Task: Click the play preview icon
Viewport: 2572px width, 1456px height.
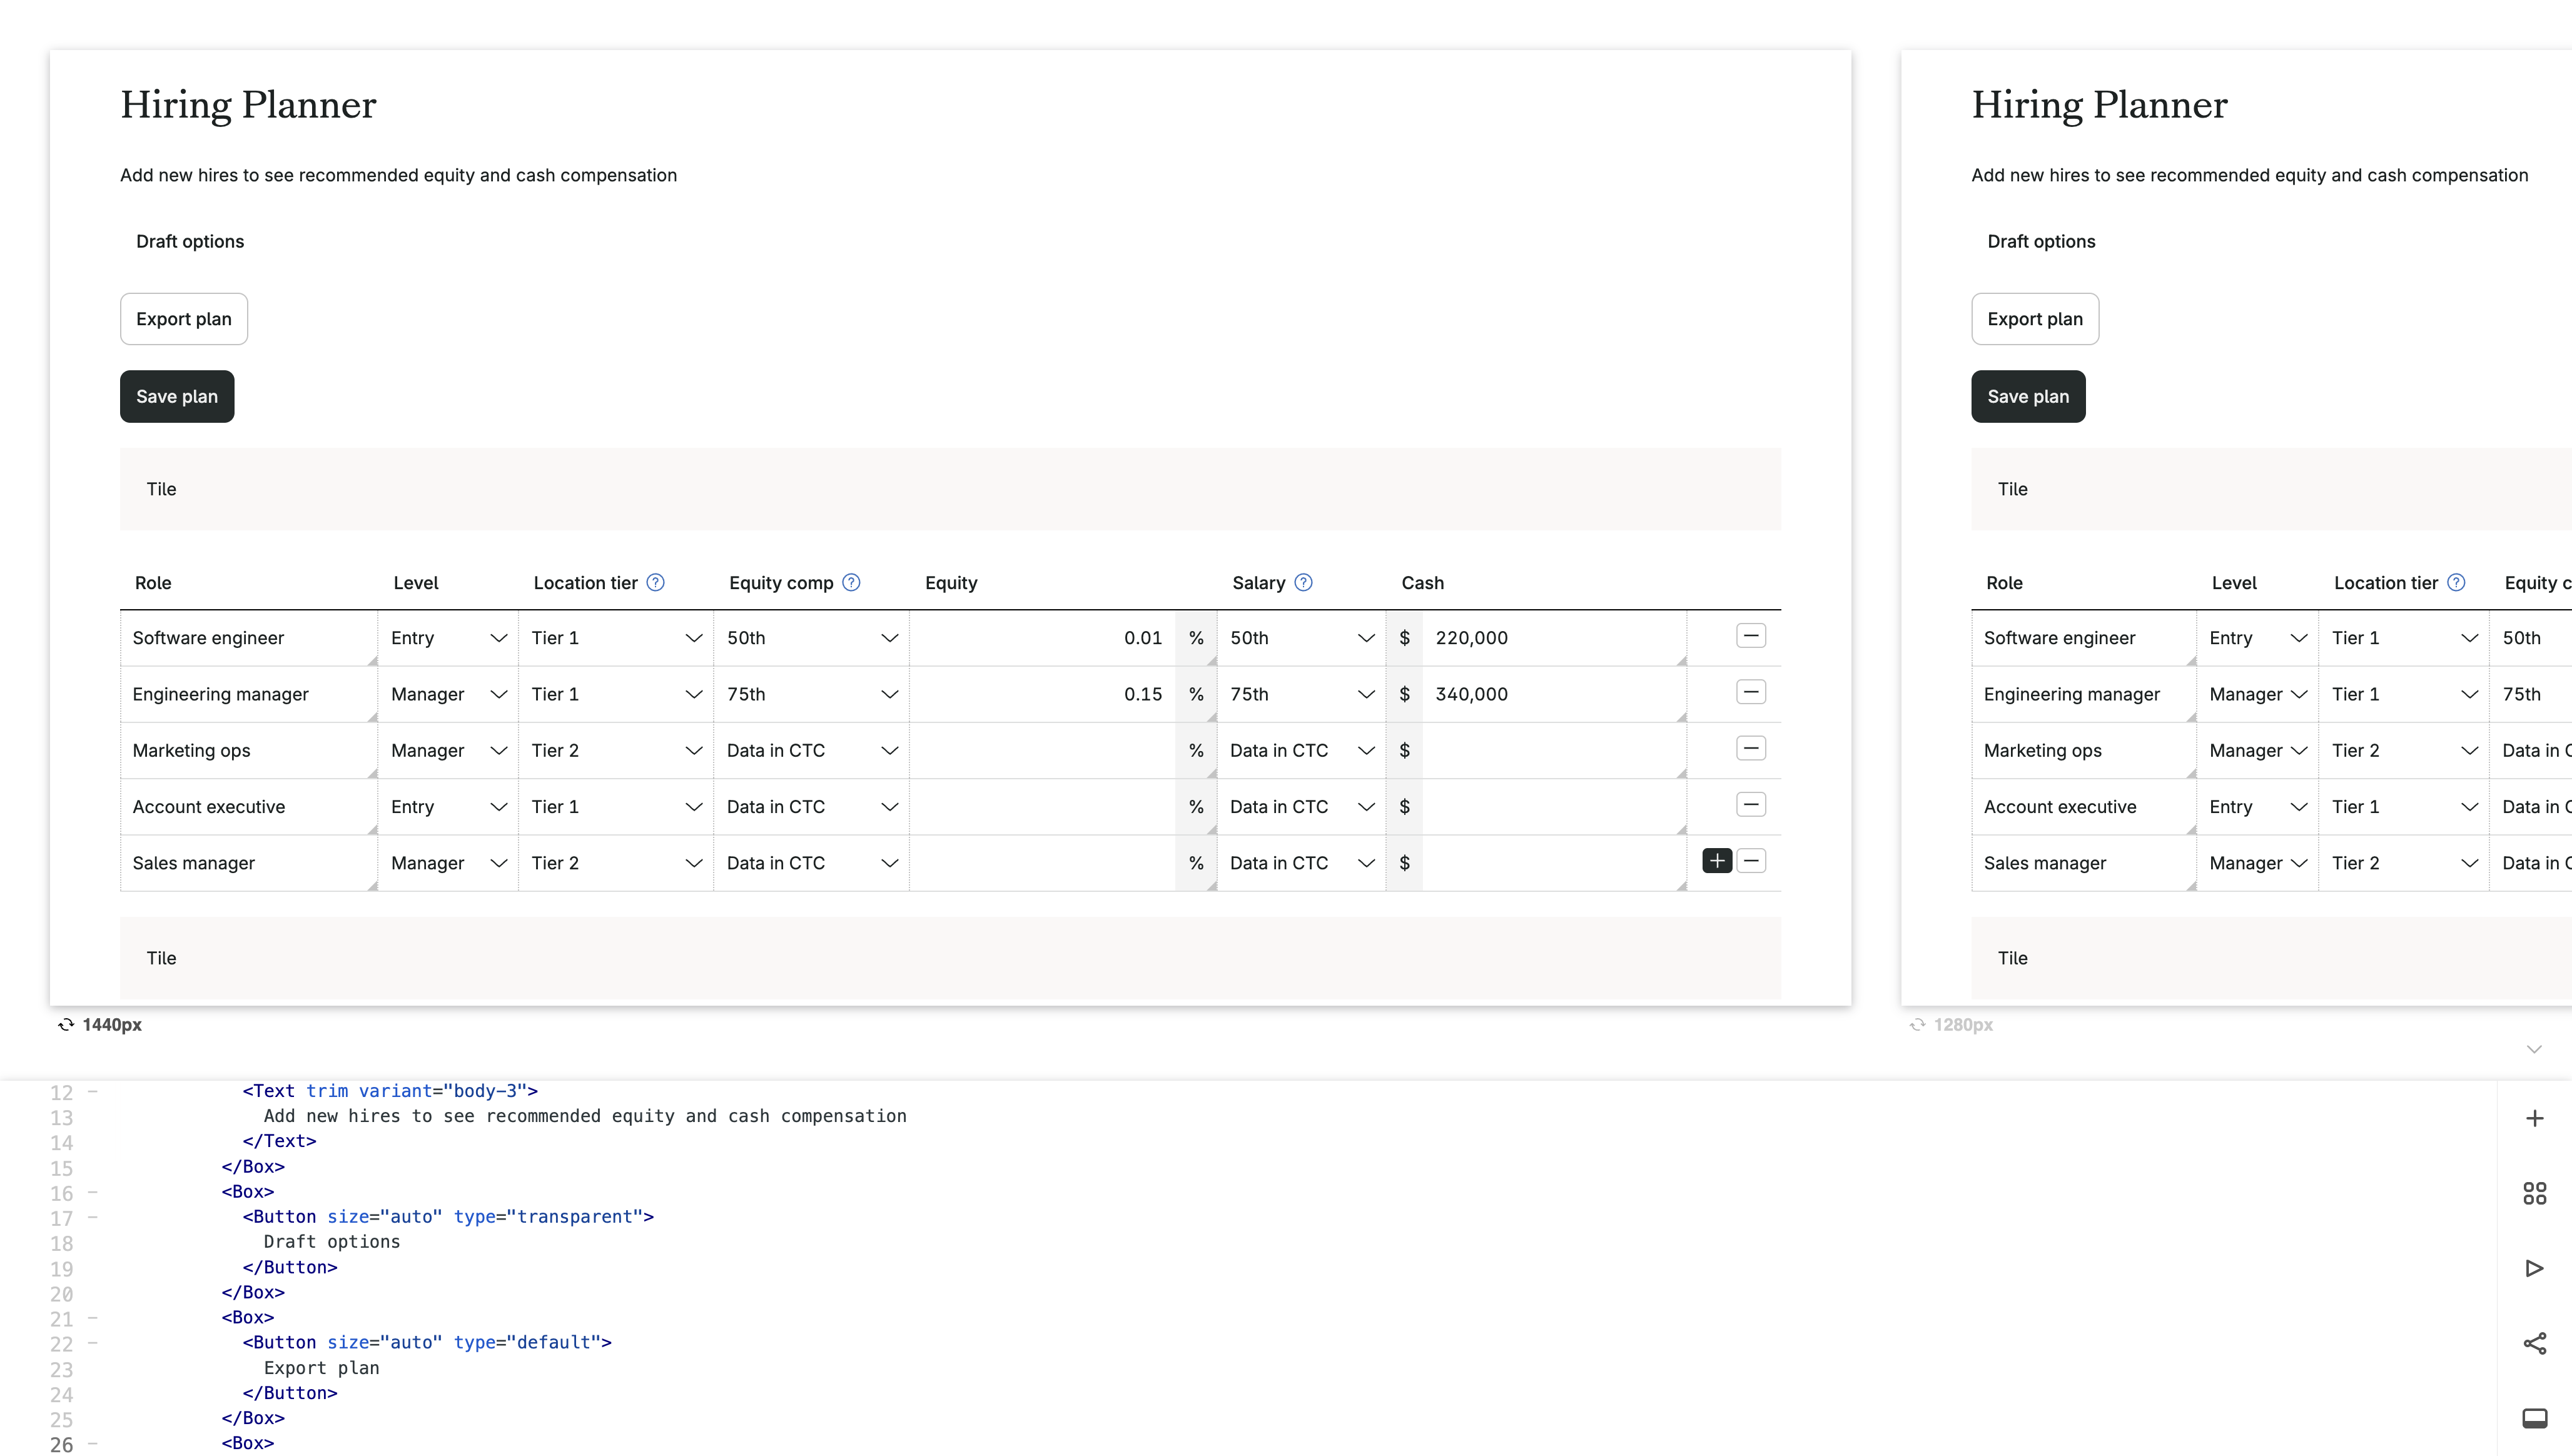Action: (x=2534, y=1268)
